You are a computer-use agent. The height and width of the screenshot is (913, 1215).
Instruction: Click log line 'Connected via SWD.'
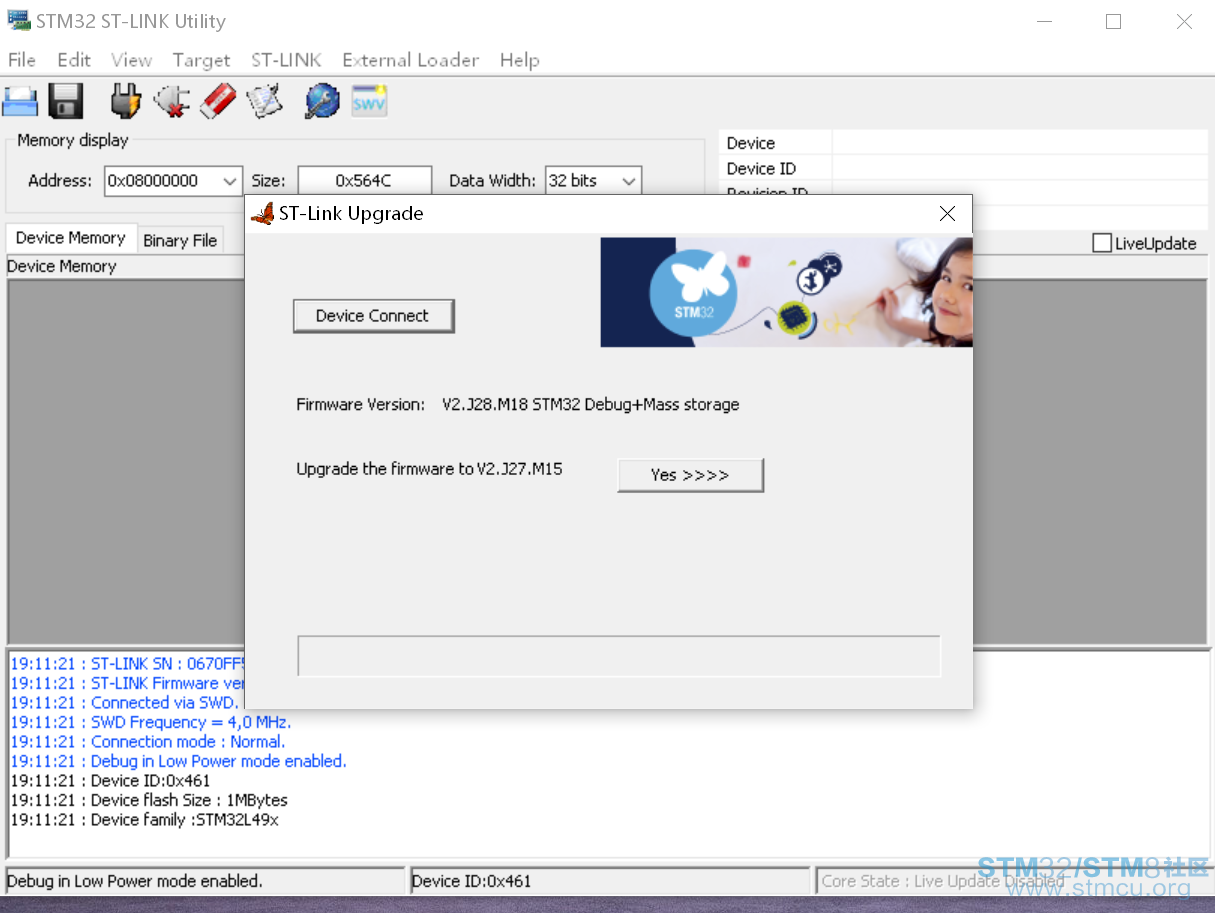(x=127, y=703)
